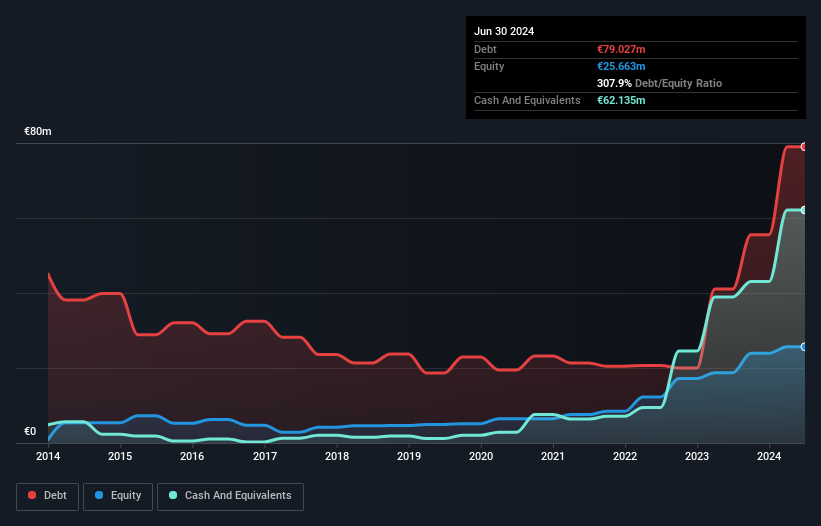Click the 2018 x-axis label
The width and height of the screenshot is (821, 526).
click(x=337, y=456)
